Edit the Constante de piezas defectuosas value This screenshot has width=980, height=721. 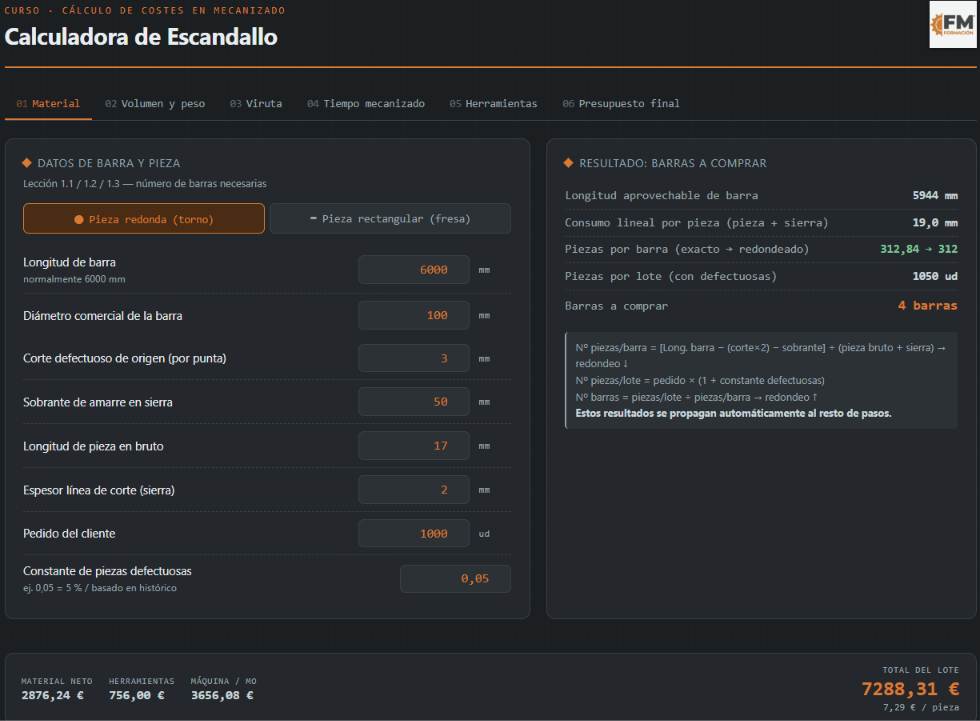tap(456, 579)
